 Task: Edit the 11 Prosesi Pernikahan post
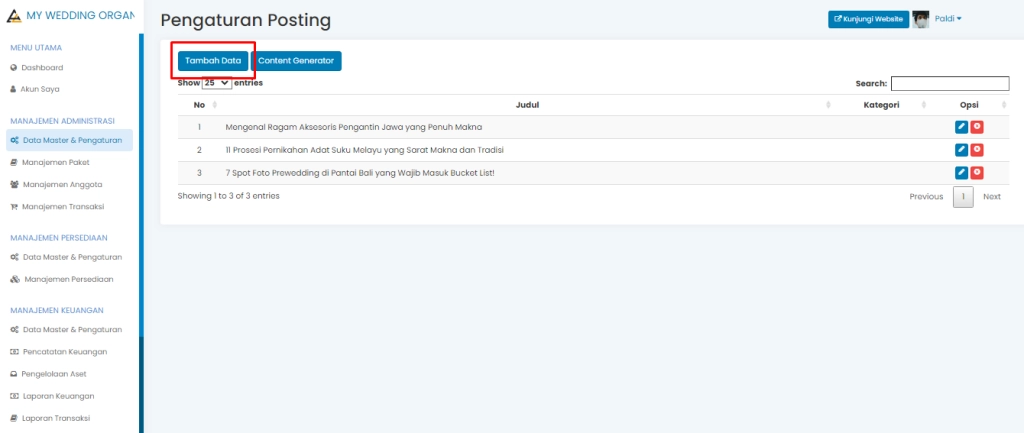point(961,150)
